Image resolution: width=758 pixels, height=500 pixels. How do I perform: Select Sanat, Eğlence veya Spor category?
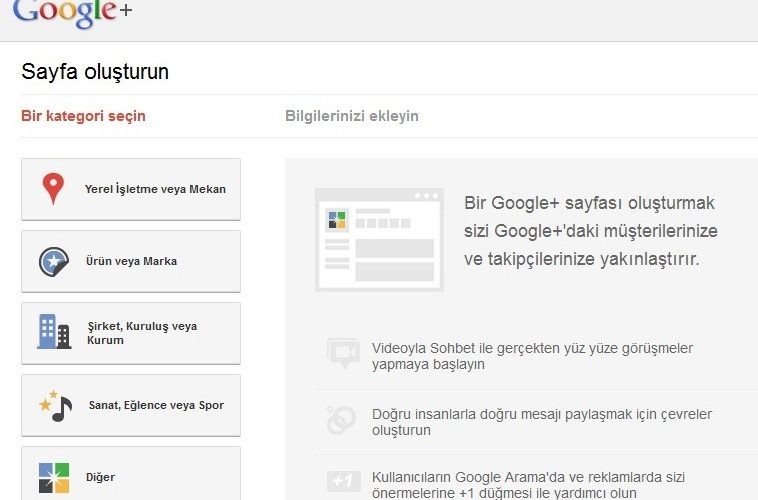[131, 405]
